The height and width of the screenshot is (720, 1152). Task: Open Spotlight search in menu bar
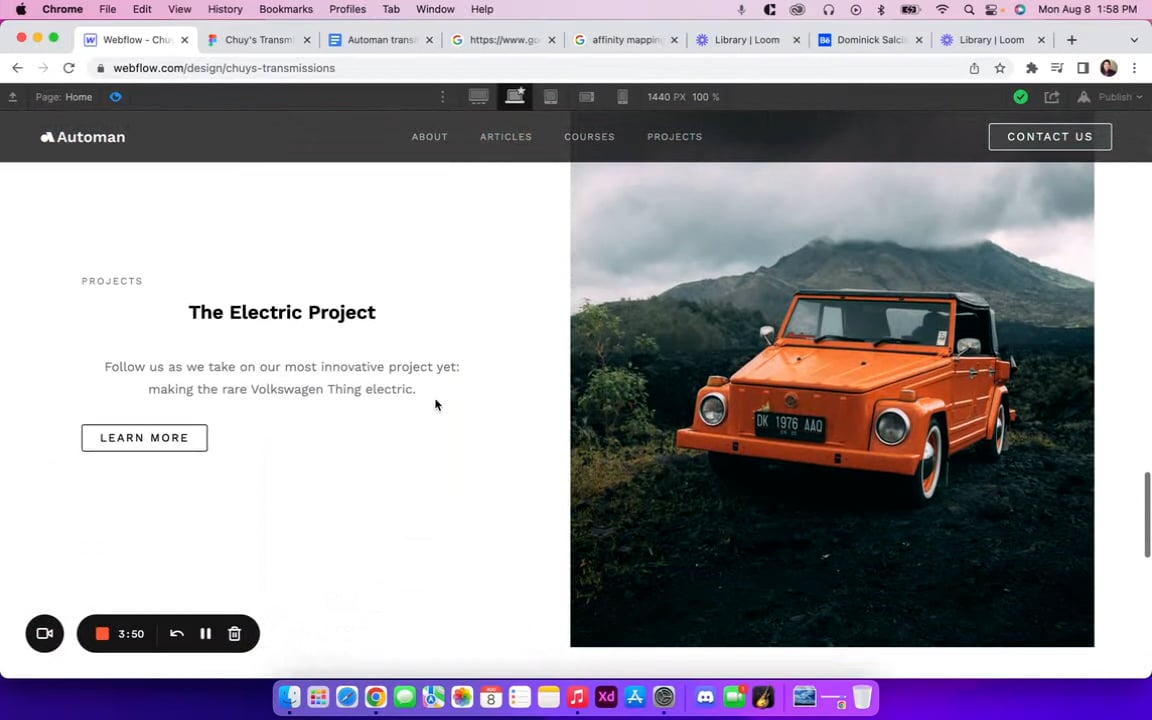(969, 10)
